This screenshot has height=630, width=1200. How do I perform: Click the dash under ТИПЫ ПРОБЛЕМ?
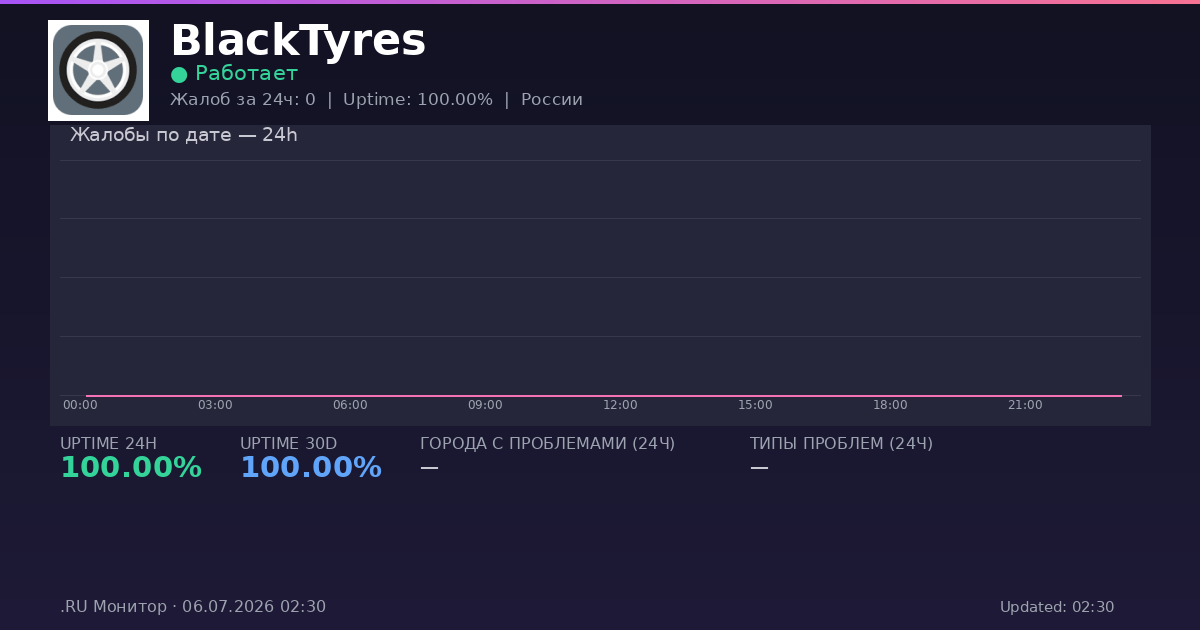click(759, 467)
